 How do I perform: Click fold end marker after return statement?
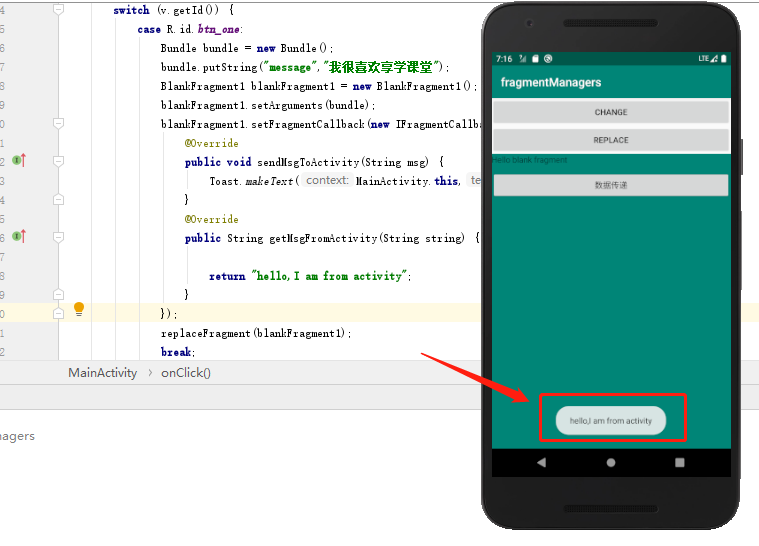pos(58,294)
